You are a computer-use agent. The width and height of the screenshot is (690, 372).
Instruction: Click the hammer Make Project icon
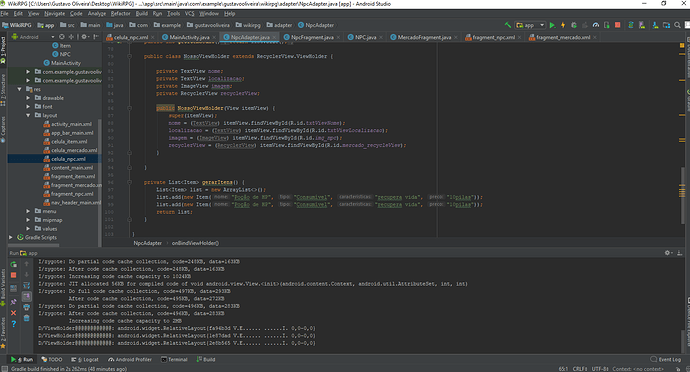[x=508, y=25]
